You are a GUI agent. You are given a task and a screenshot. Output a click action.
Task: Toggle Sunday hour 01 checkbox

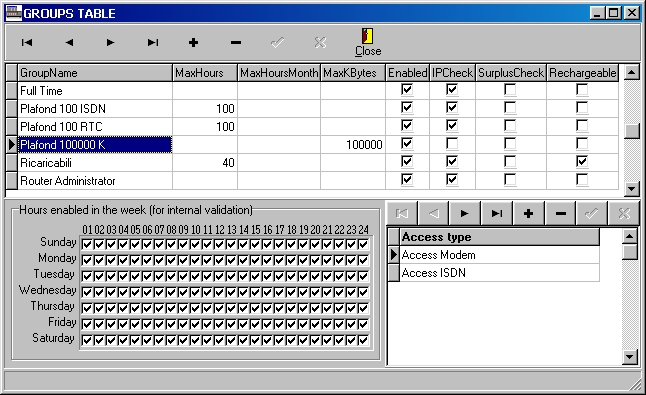click(87, 244)
